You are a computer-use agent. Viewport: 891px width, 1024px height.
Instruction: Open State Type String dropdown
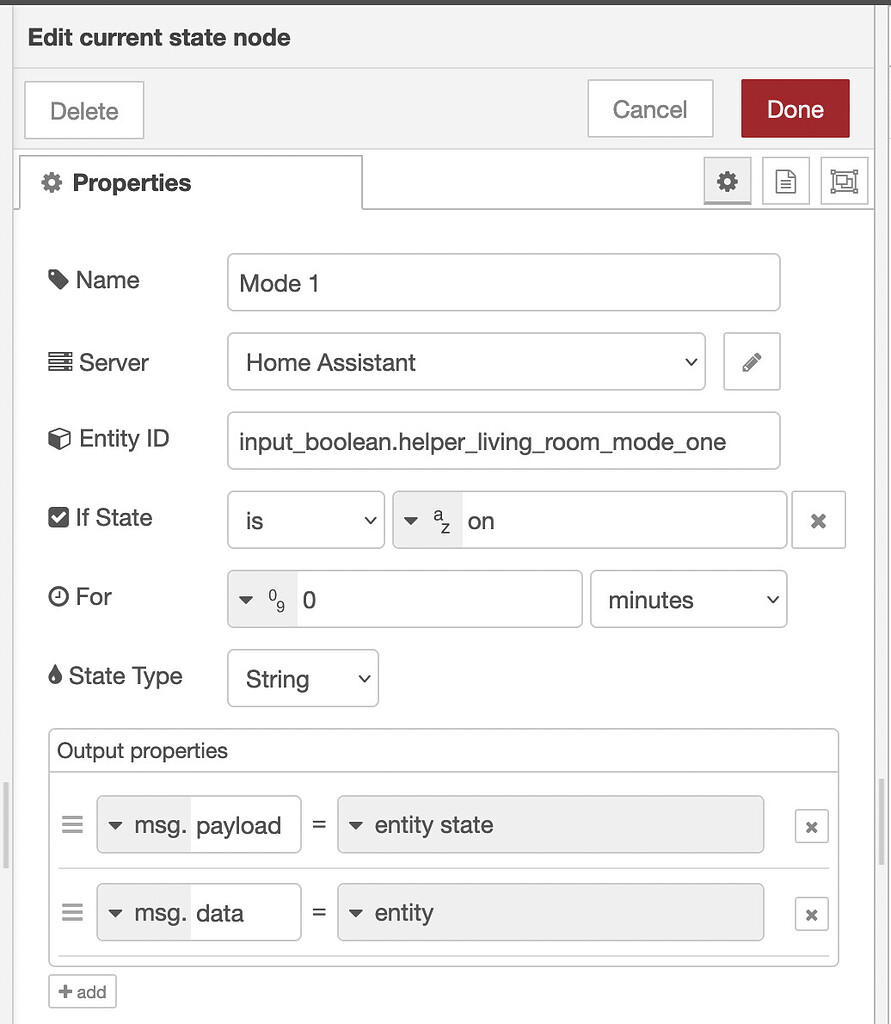[303, 679]
